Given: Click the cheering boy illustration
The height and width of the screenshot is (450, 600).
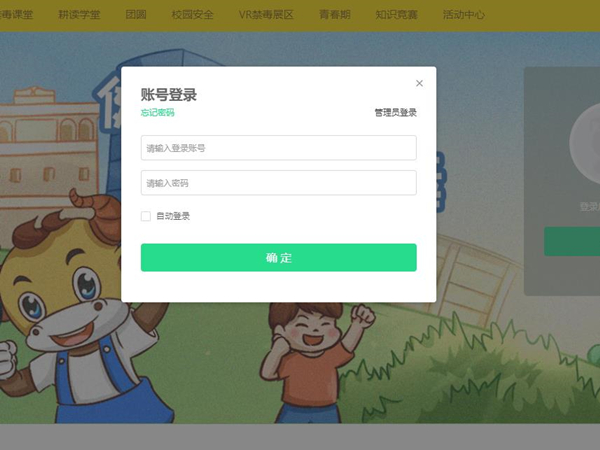Looking at the screenshot, I should (316, 362).
